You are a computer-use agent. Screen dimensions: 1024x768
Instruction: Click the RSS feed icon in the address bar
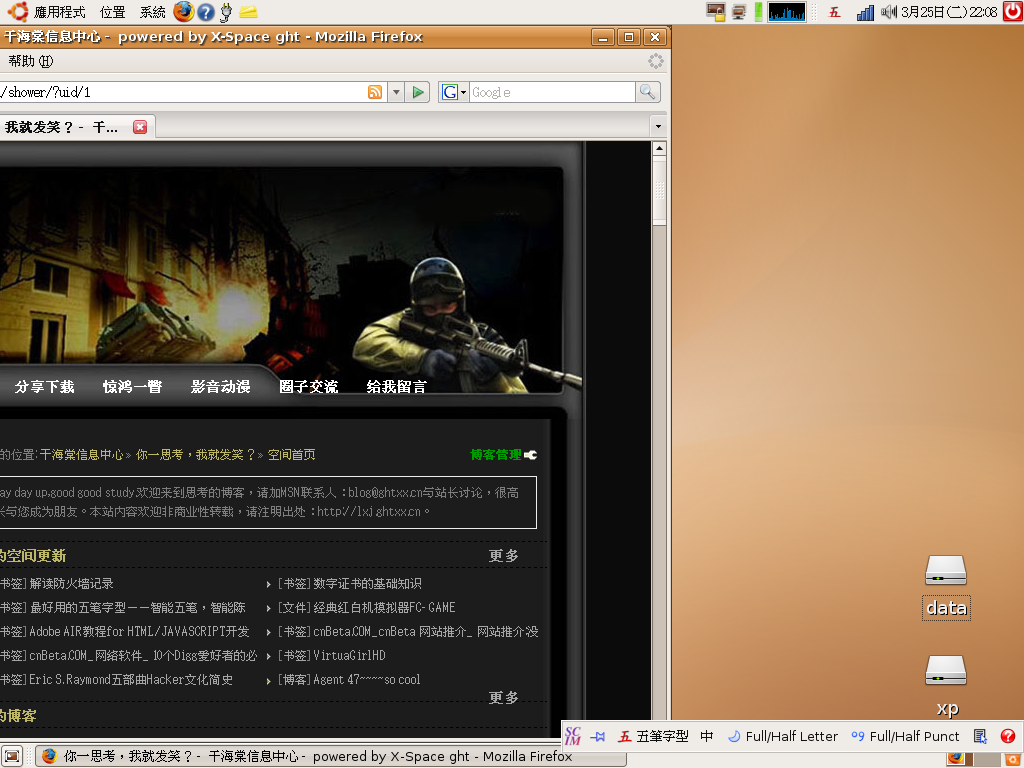(x=375, y=92)
